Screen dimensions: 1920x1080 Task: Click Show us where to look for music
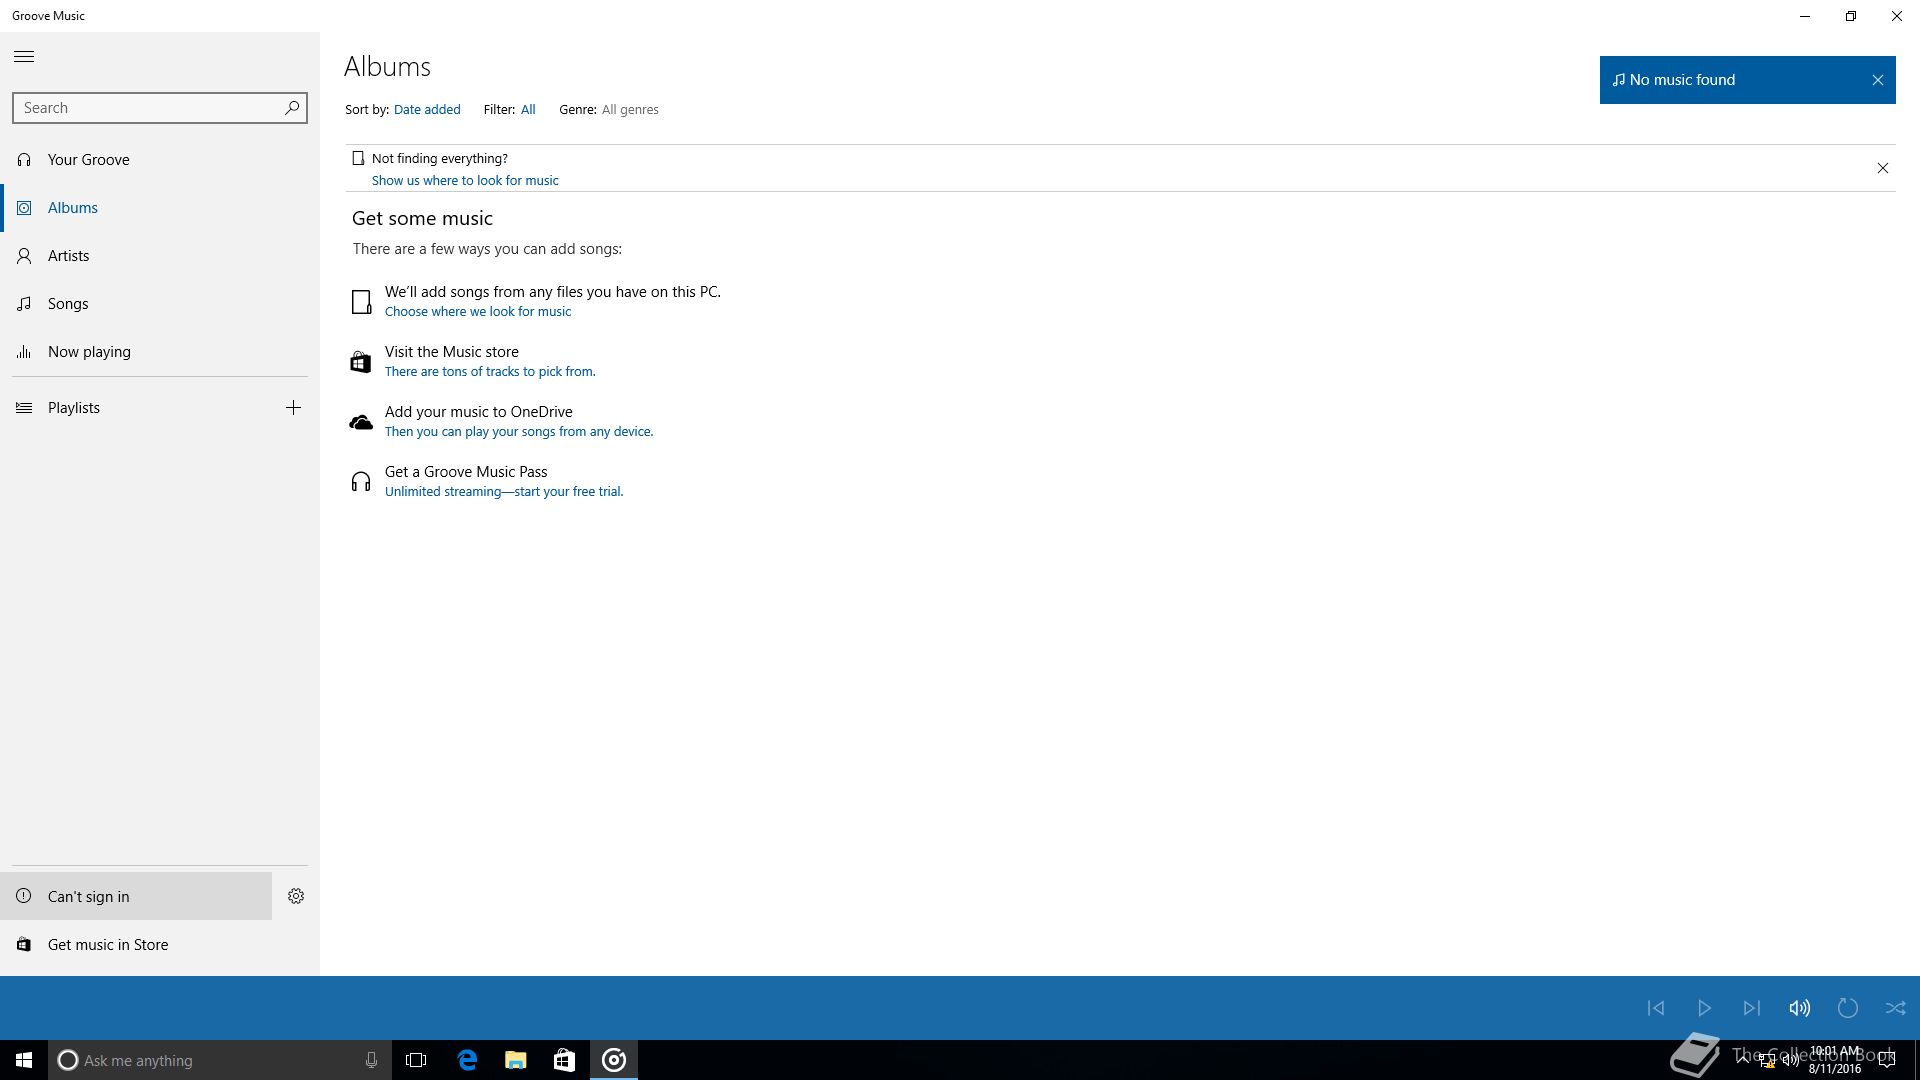(465, 181)
